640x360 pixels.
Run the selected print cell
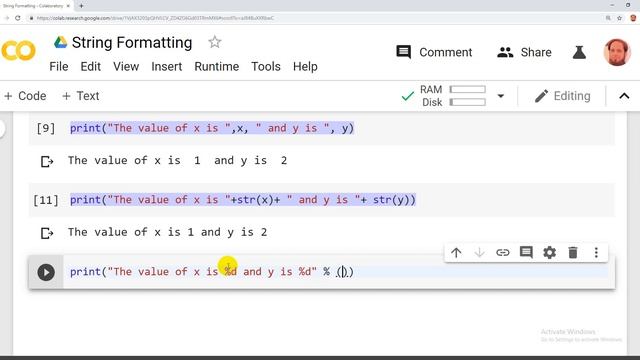46,272
